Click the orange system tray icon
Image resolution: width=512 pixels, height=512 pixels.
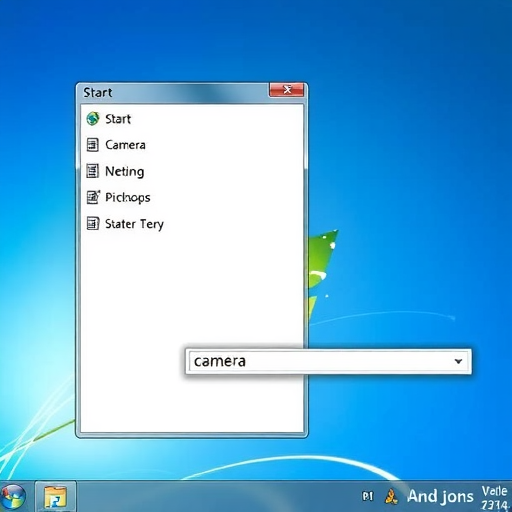391,497
